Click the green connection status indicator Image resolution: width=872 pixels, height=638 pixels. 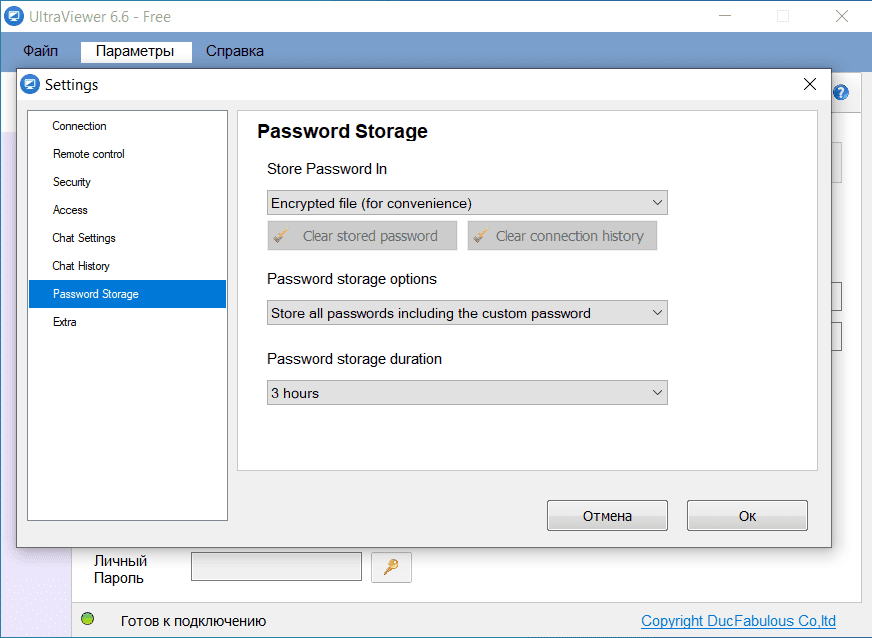88,619
